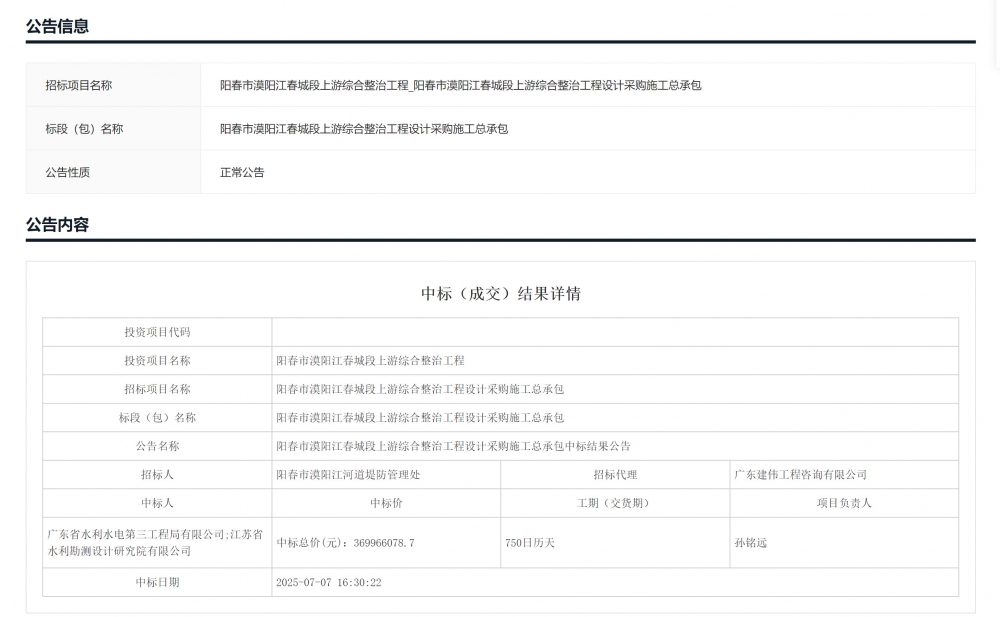Click the 标段（包）名称 label in the detail table
This screenshot has width=1000, height=617.
[158, 418]
